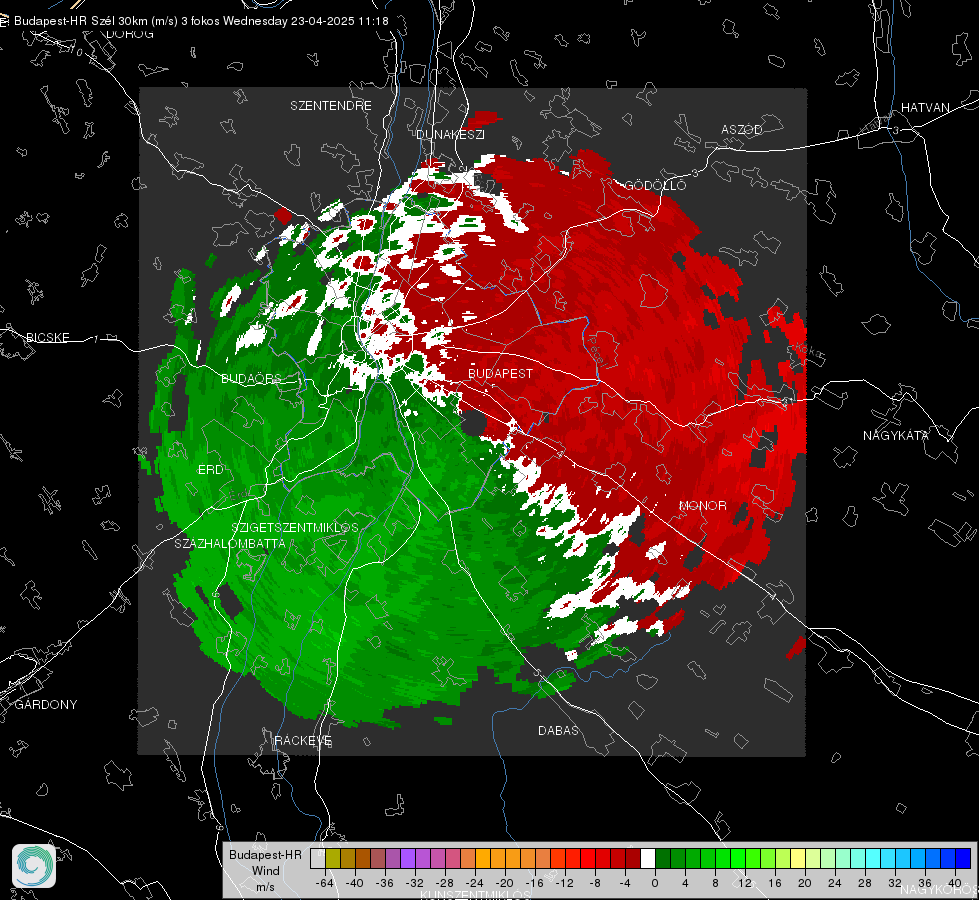979x900 pixels.
Task: Click the 20 value on the legend scale
Action: [805, 883]
